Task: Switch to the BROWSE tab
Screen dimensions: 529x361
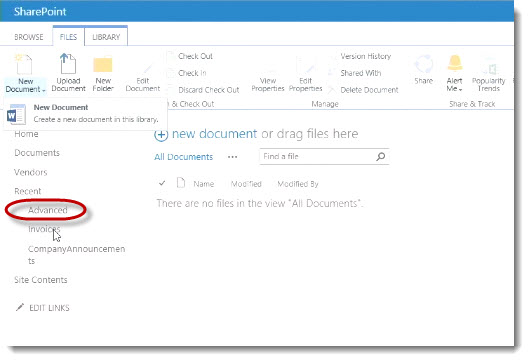Action: click(29, 37)
